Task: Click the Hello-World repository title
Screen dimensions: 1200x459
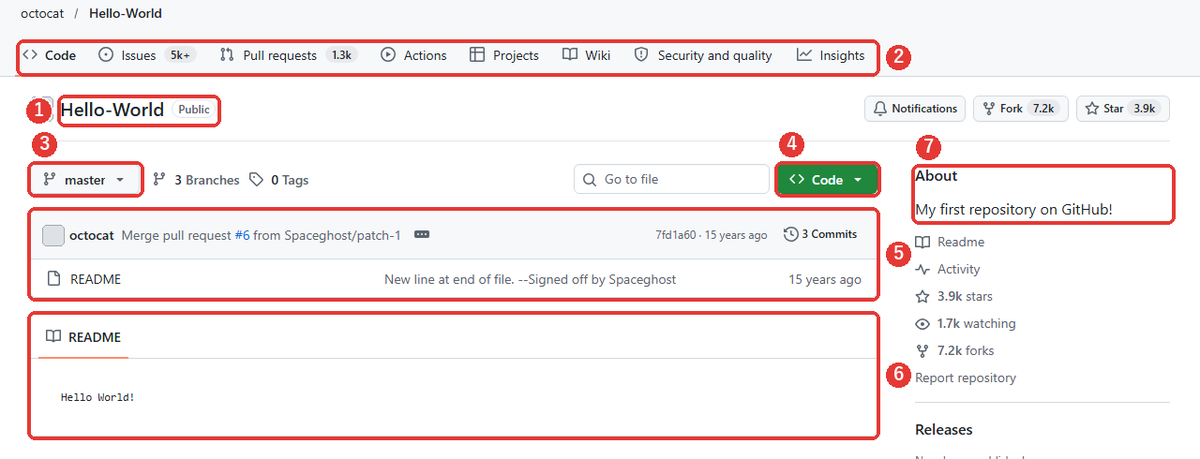Action: click(x=112, y=110)
